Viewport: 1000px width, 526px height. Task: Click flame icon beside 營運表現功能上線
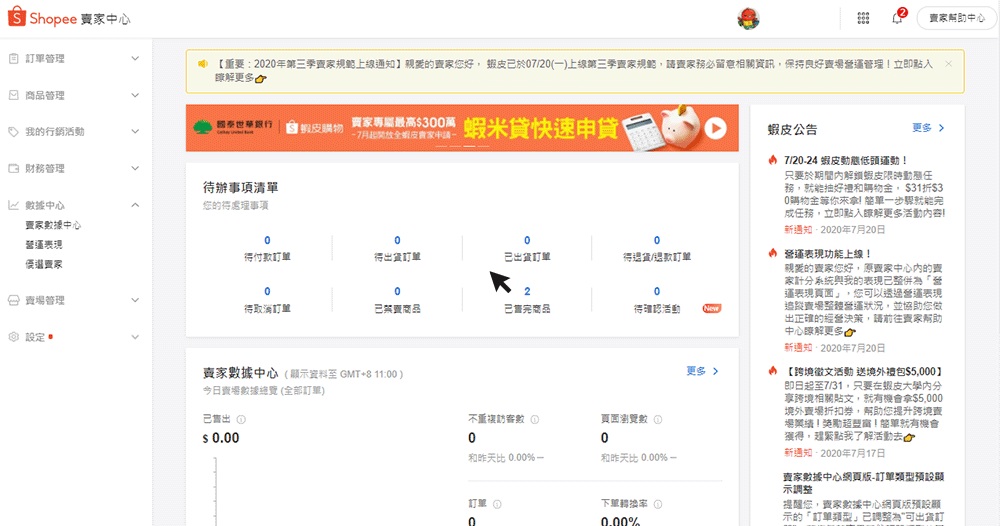click(x=773, y=253)
